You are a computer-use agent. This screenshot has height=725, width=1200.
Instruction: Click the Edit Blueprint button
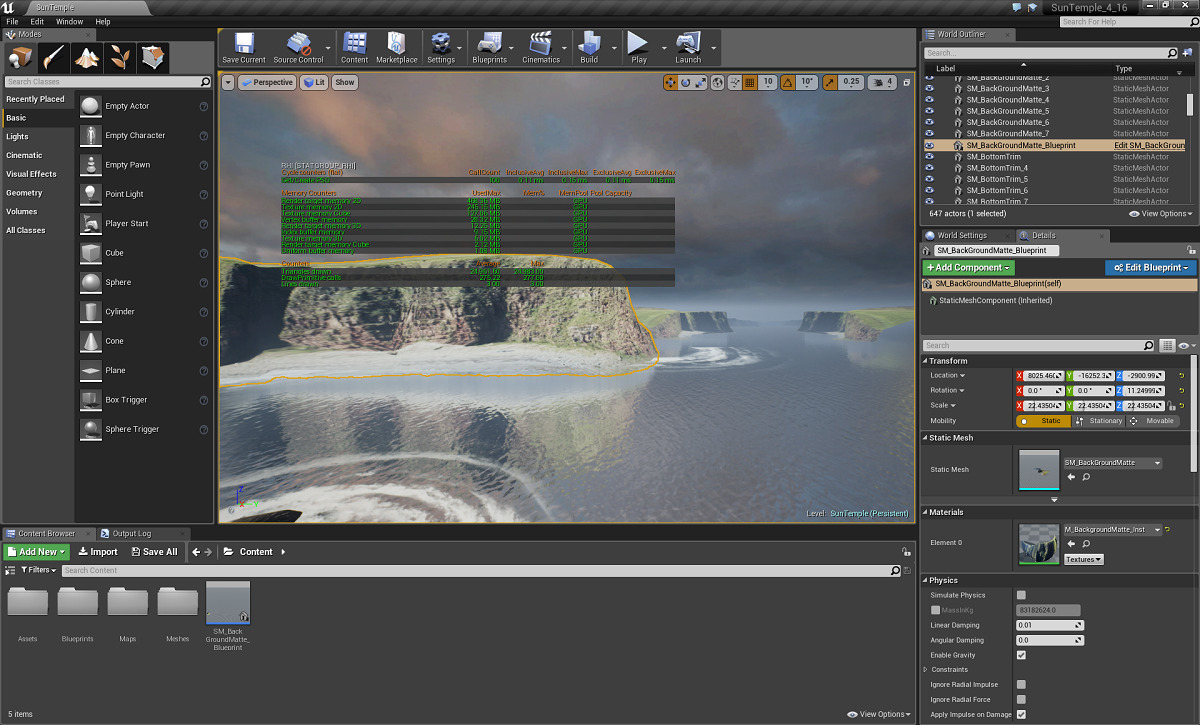pos(1150,267)
